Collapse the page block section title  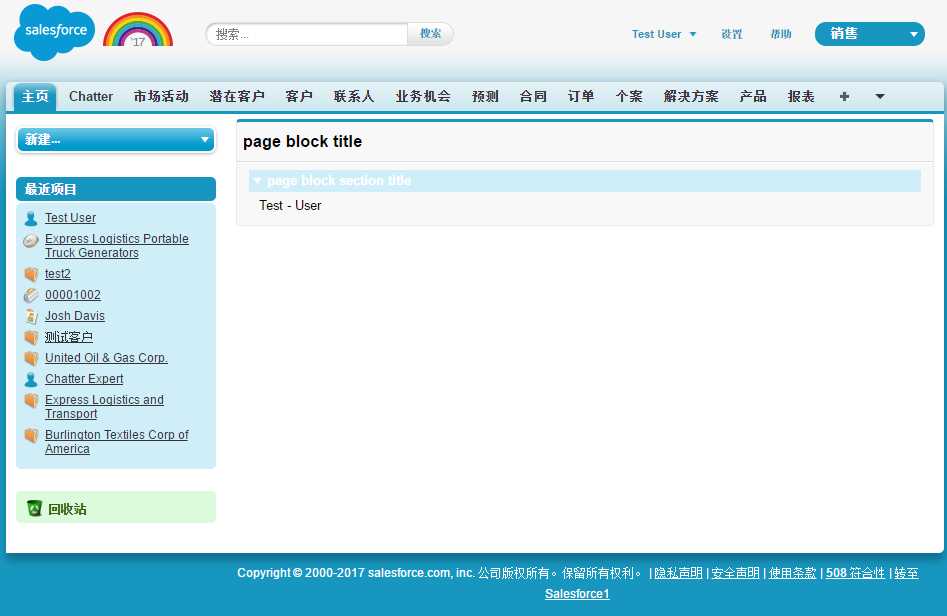click(257, 181)
